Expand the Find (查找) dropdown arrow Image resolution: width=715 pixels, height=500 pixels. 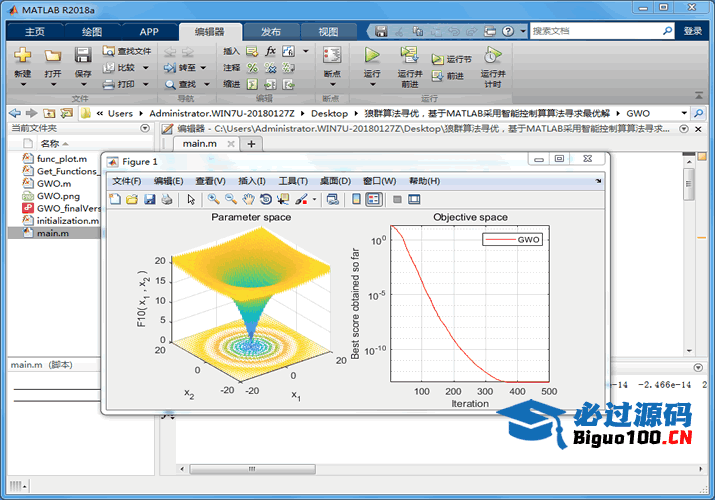207,84
